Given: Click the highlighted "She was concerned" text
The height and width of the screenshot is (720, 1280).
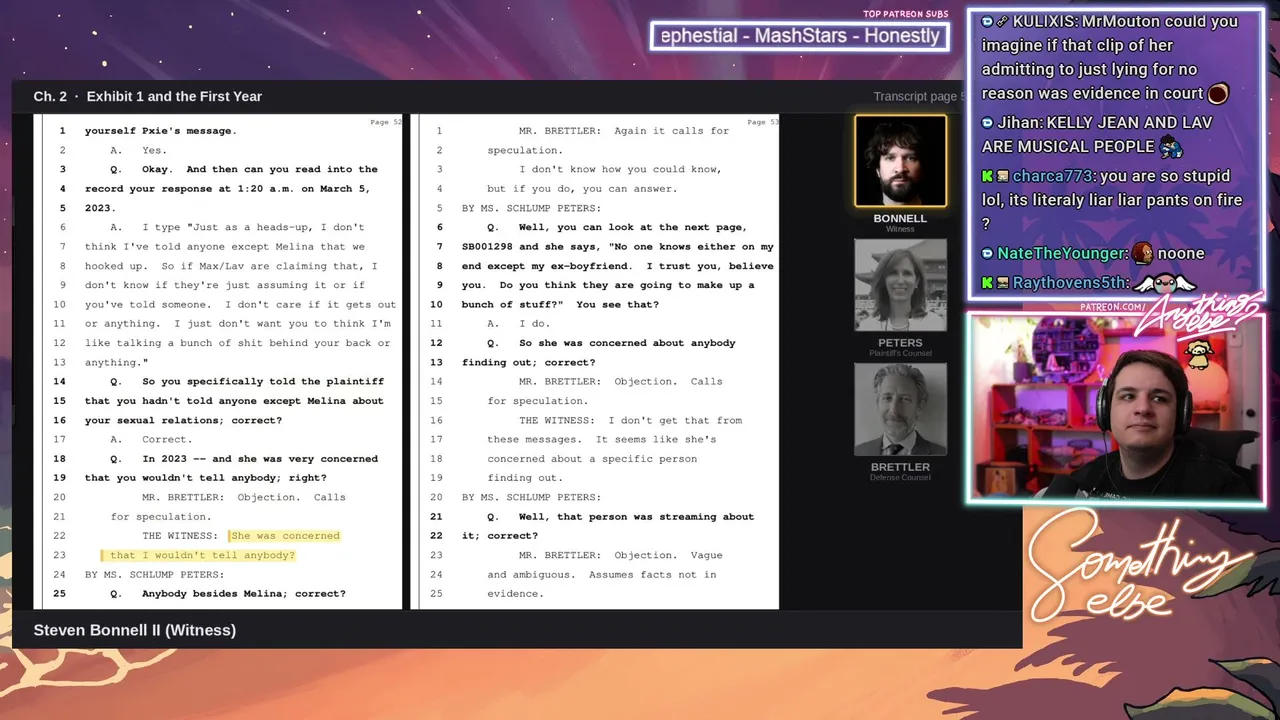Looking at the screenshot, I should (285, 536).
